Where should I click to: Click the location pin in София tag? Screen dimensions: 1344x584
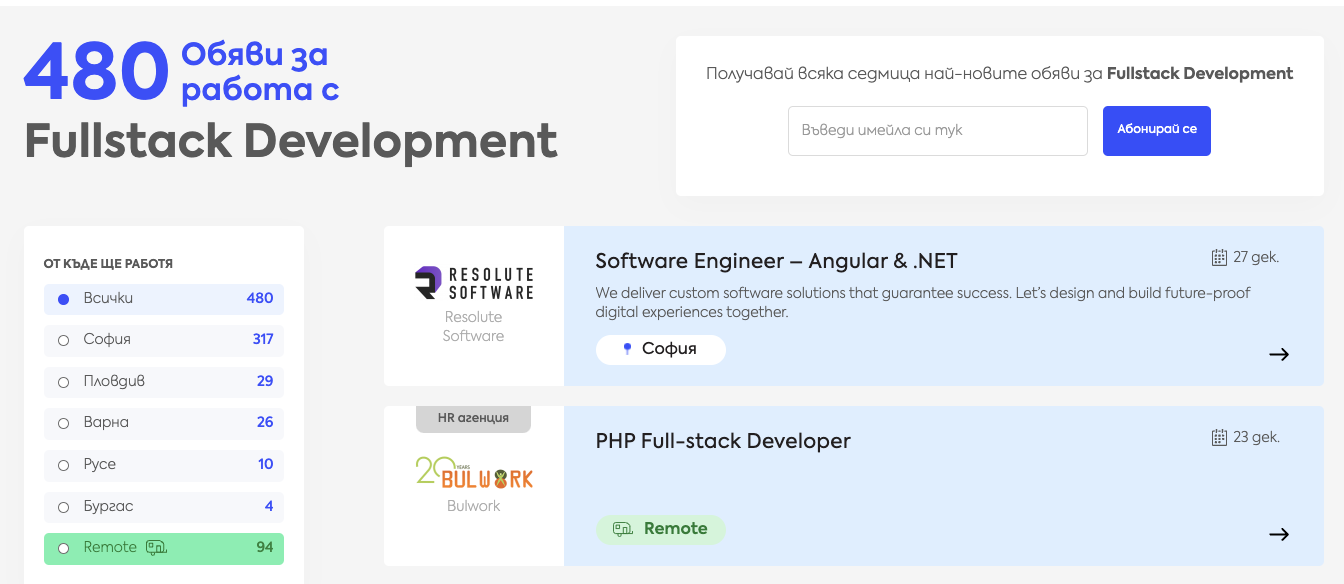click(627, 349)
